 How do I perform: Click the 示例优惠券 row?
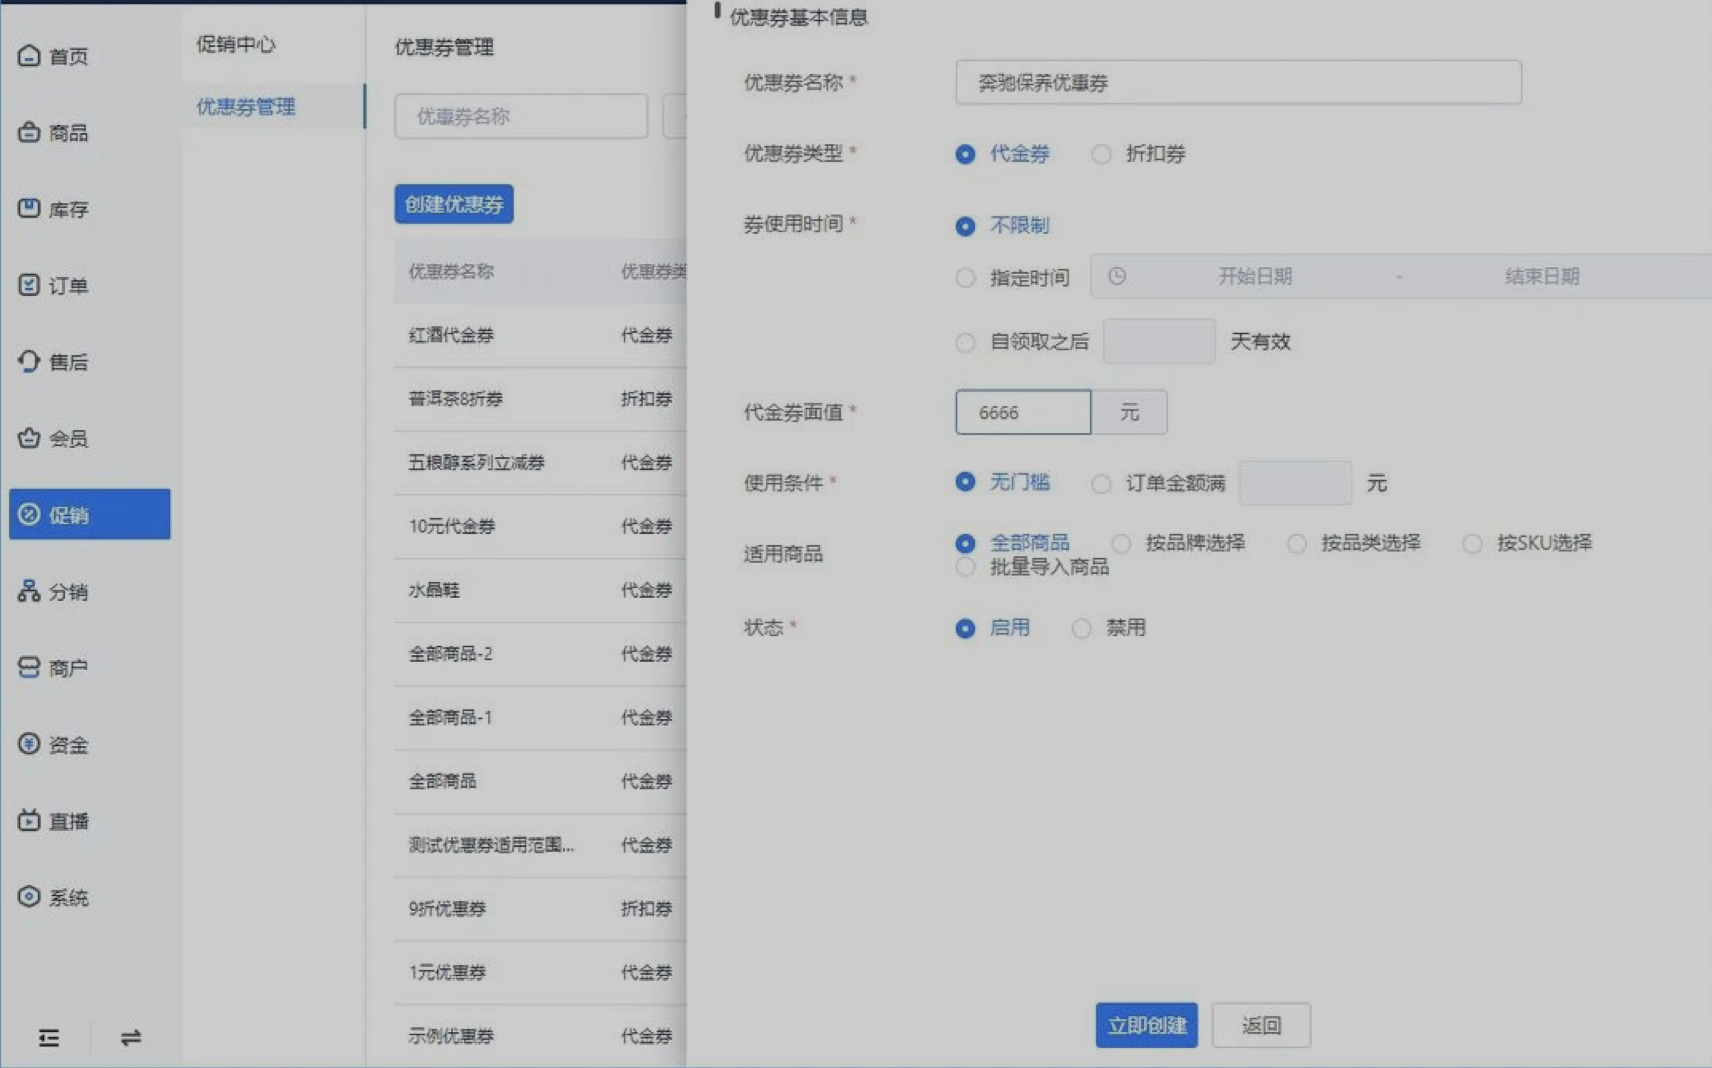(x=540, y=1036)
